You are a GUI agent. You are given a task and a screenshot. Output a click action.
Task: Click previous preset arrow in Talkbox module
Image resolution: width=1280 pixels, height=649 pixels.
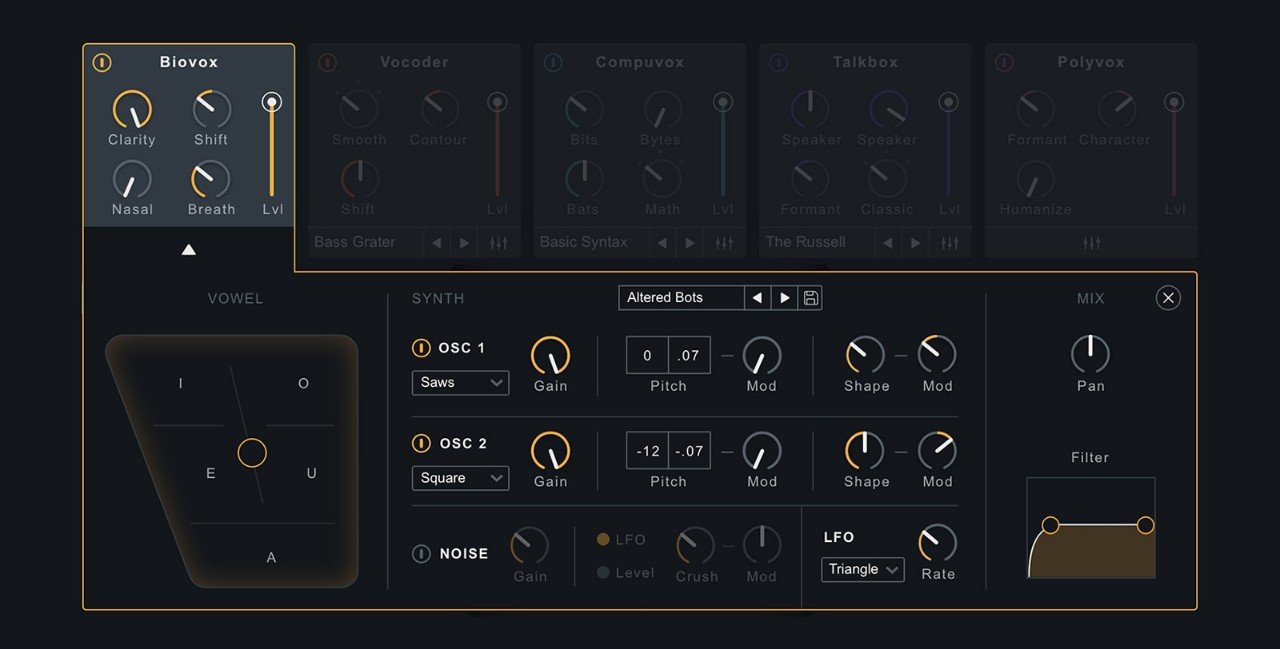pyautogui.click(x=887, y=243)
